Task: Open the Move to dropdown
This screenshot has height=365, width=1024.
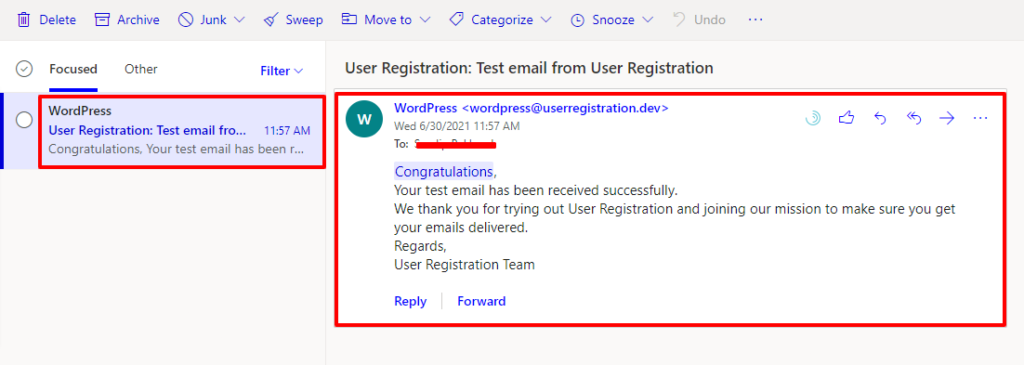Action: (386, 20)
